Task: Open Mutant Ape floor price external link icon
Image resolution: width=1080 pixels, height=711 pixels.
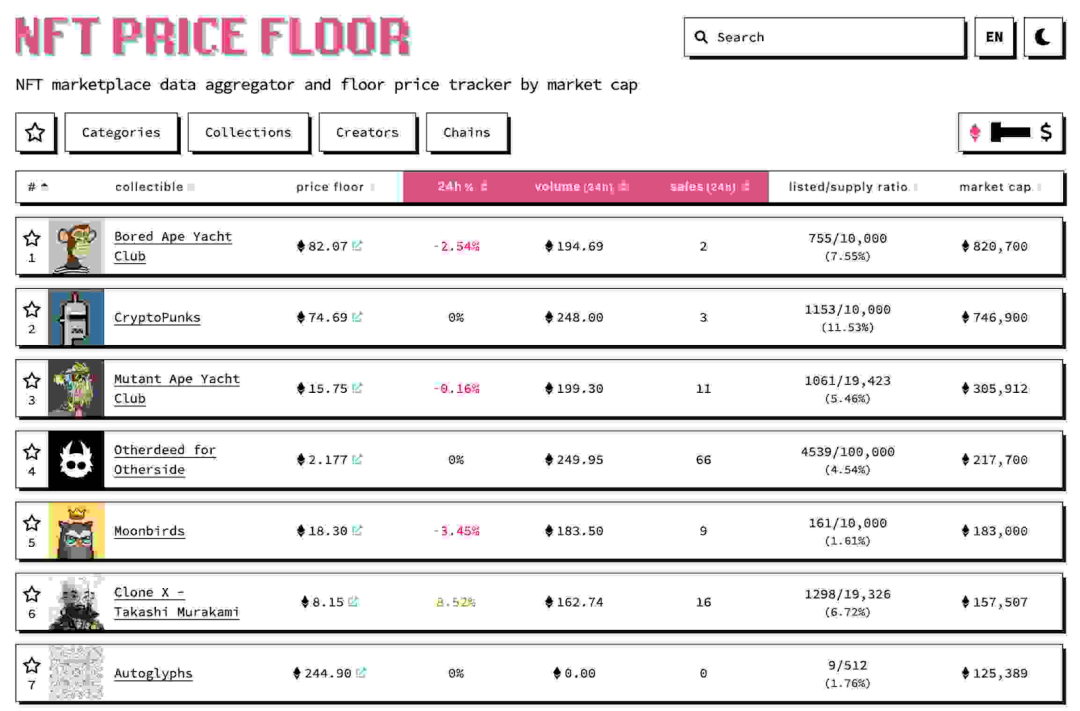Action: click(x=357, y=387)
